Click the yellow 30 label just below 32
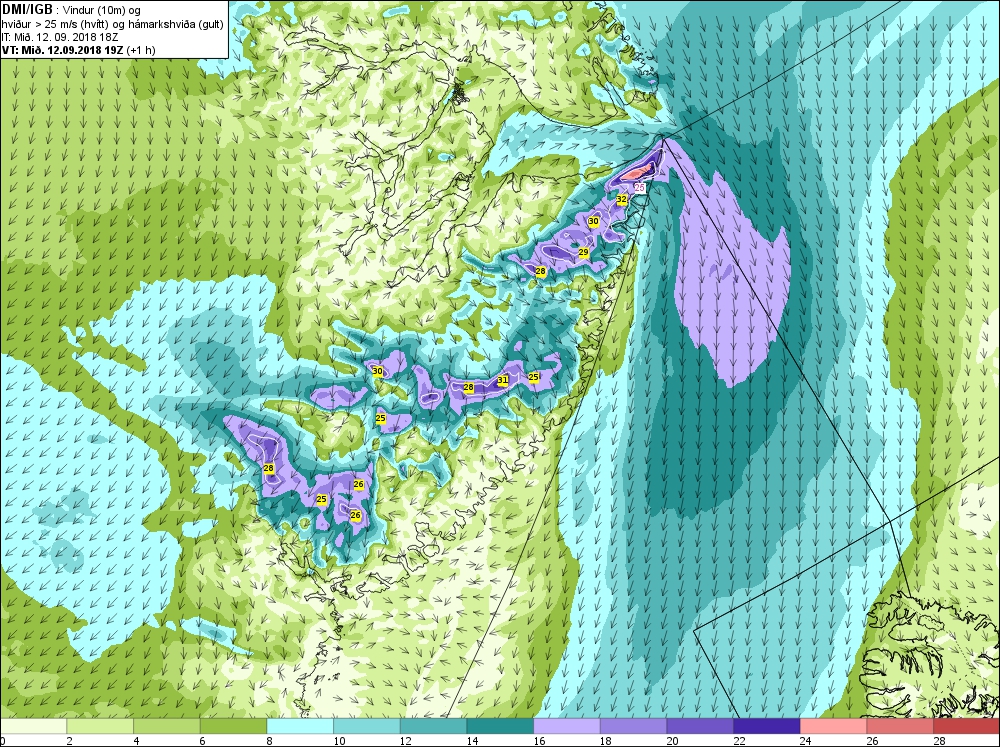Screen dimensions: 1000x747 (594, 221)
